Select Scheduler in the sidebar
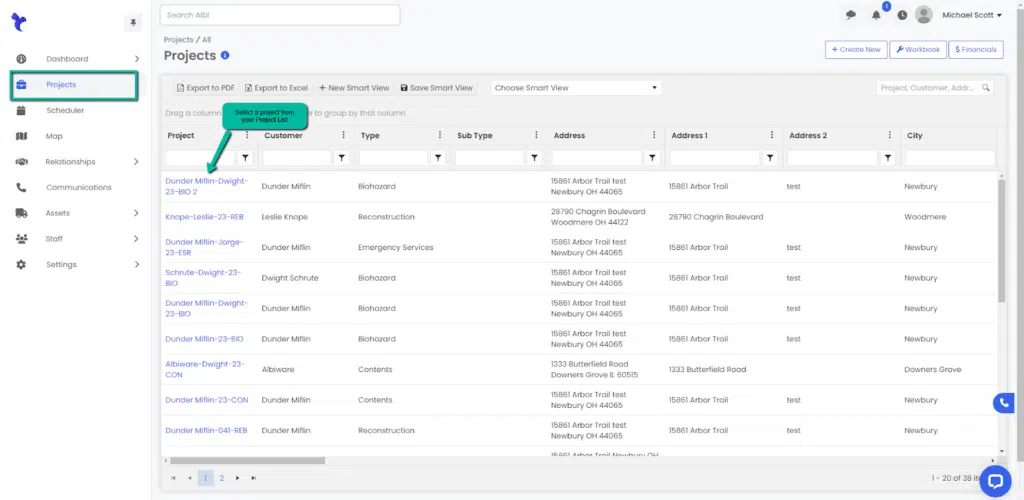 (x=65, y=110)
